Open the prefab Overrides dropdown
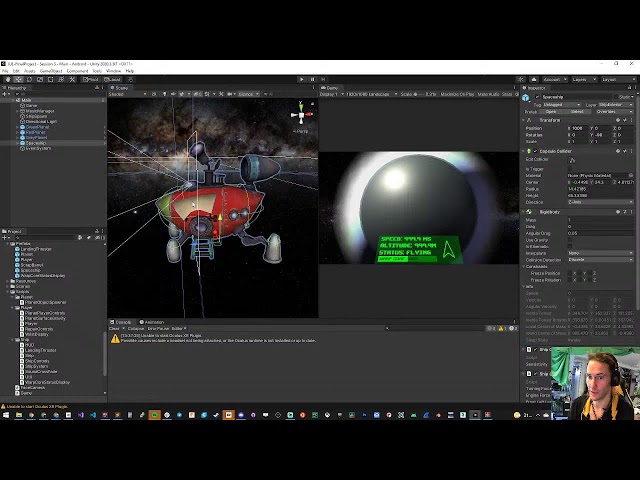 point(613,112)
